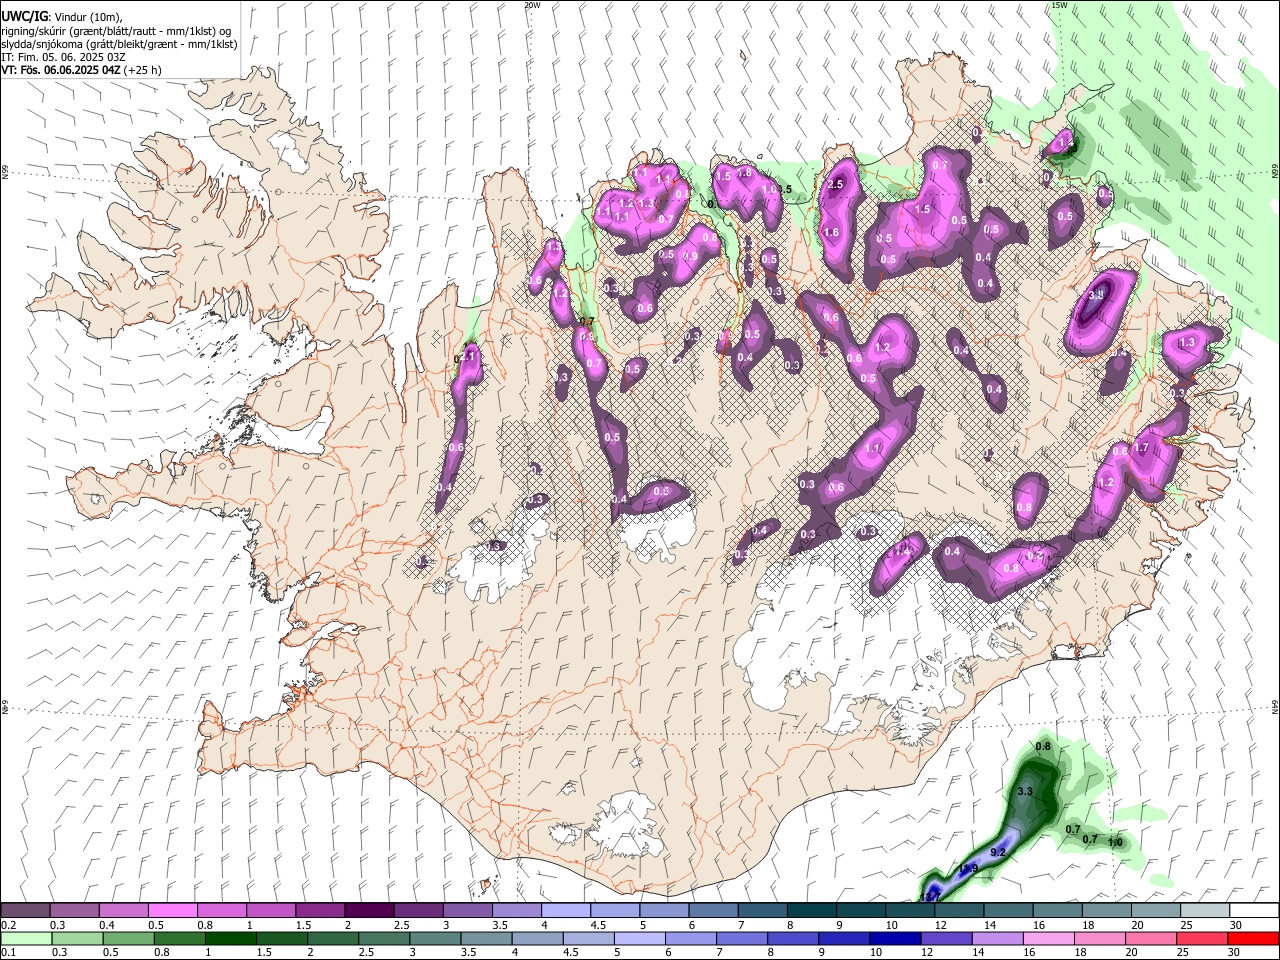Select the first dusky purple swatch of the upper legend
Image resolution: width=1280 pixels, height=960 pixels.
coord(25,911)
